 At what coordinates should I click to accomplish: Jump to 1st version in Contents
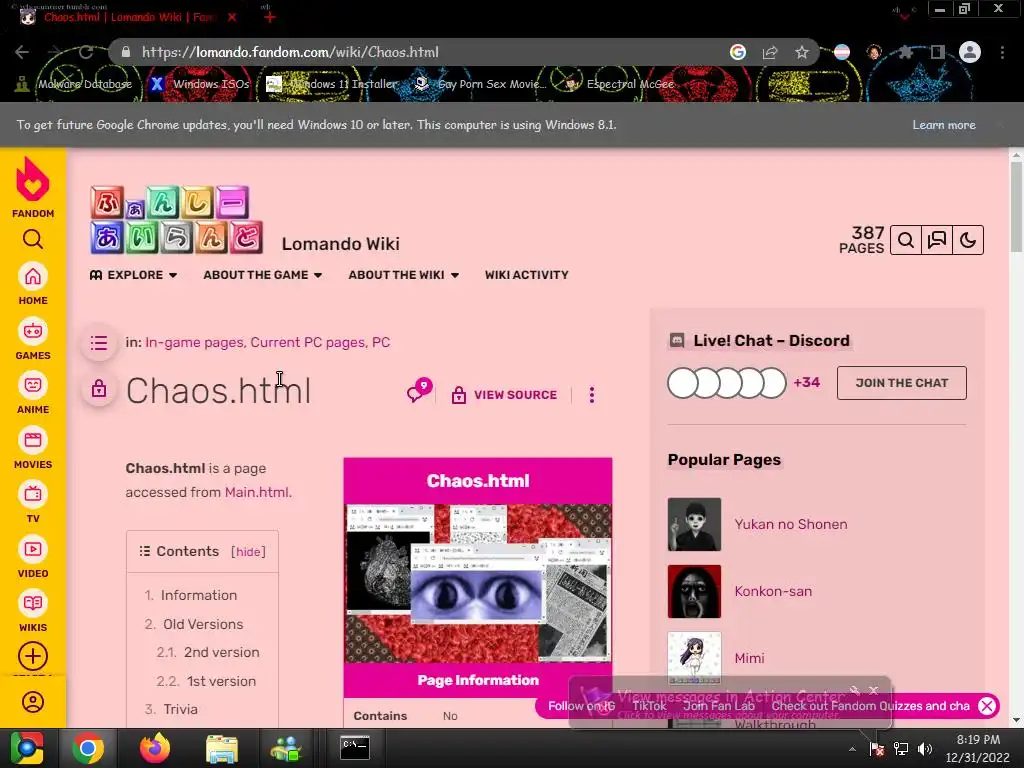pos(221,680)
